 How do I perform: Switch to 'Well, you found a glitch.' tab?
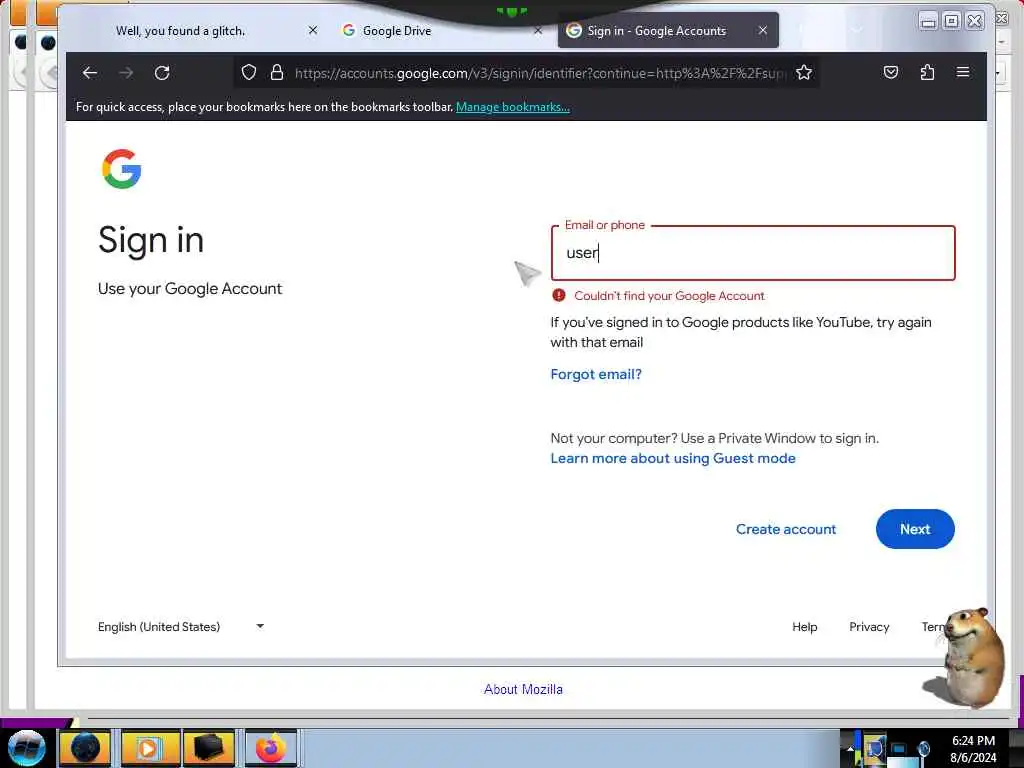click(180, 31)
